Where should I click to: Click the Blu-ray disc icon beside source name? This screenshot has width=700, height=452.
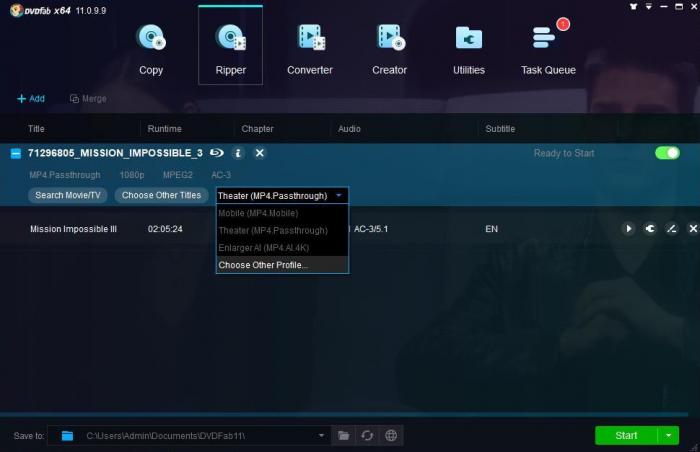tap(217, 153)
